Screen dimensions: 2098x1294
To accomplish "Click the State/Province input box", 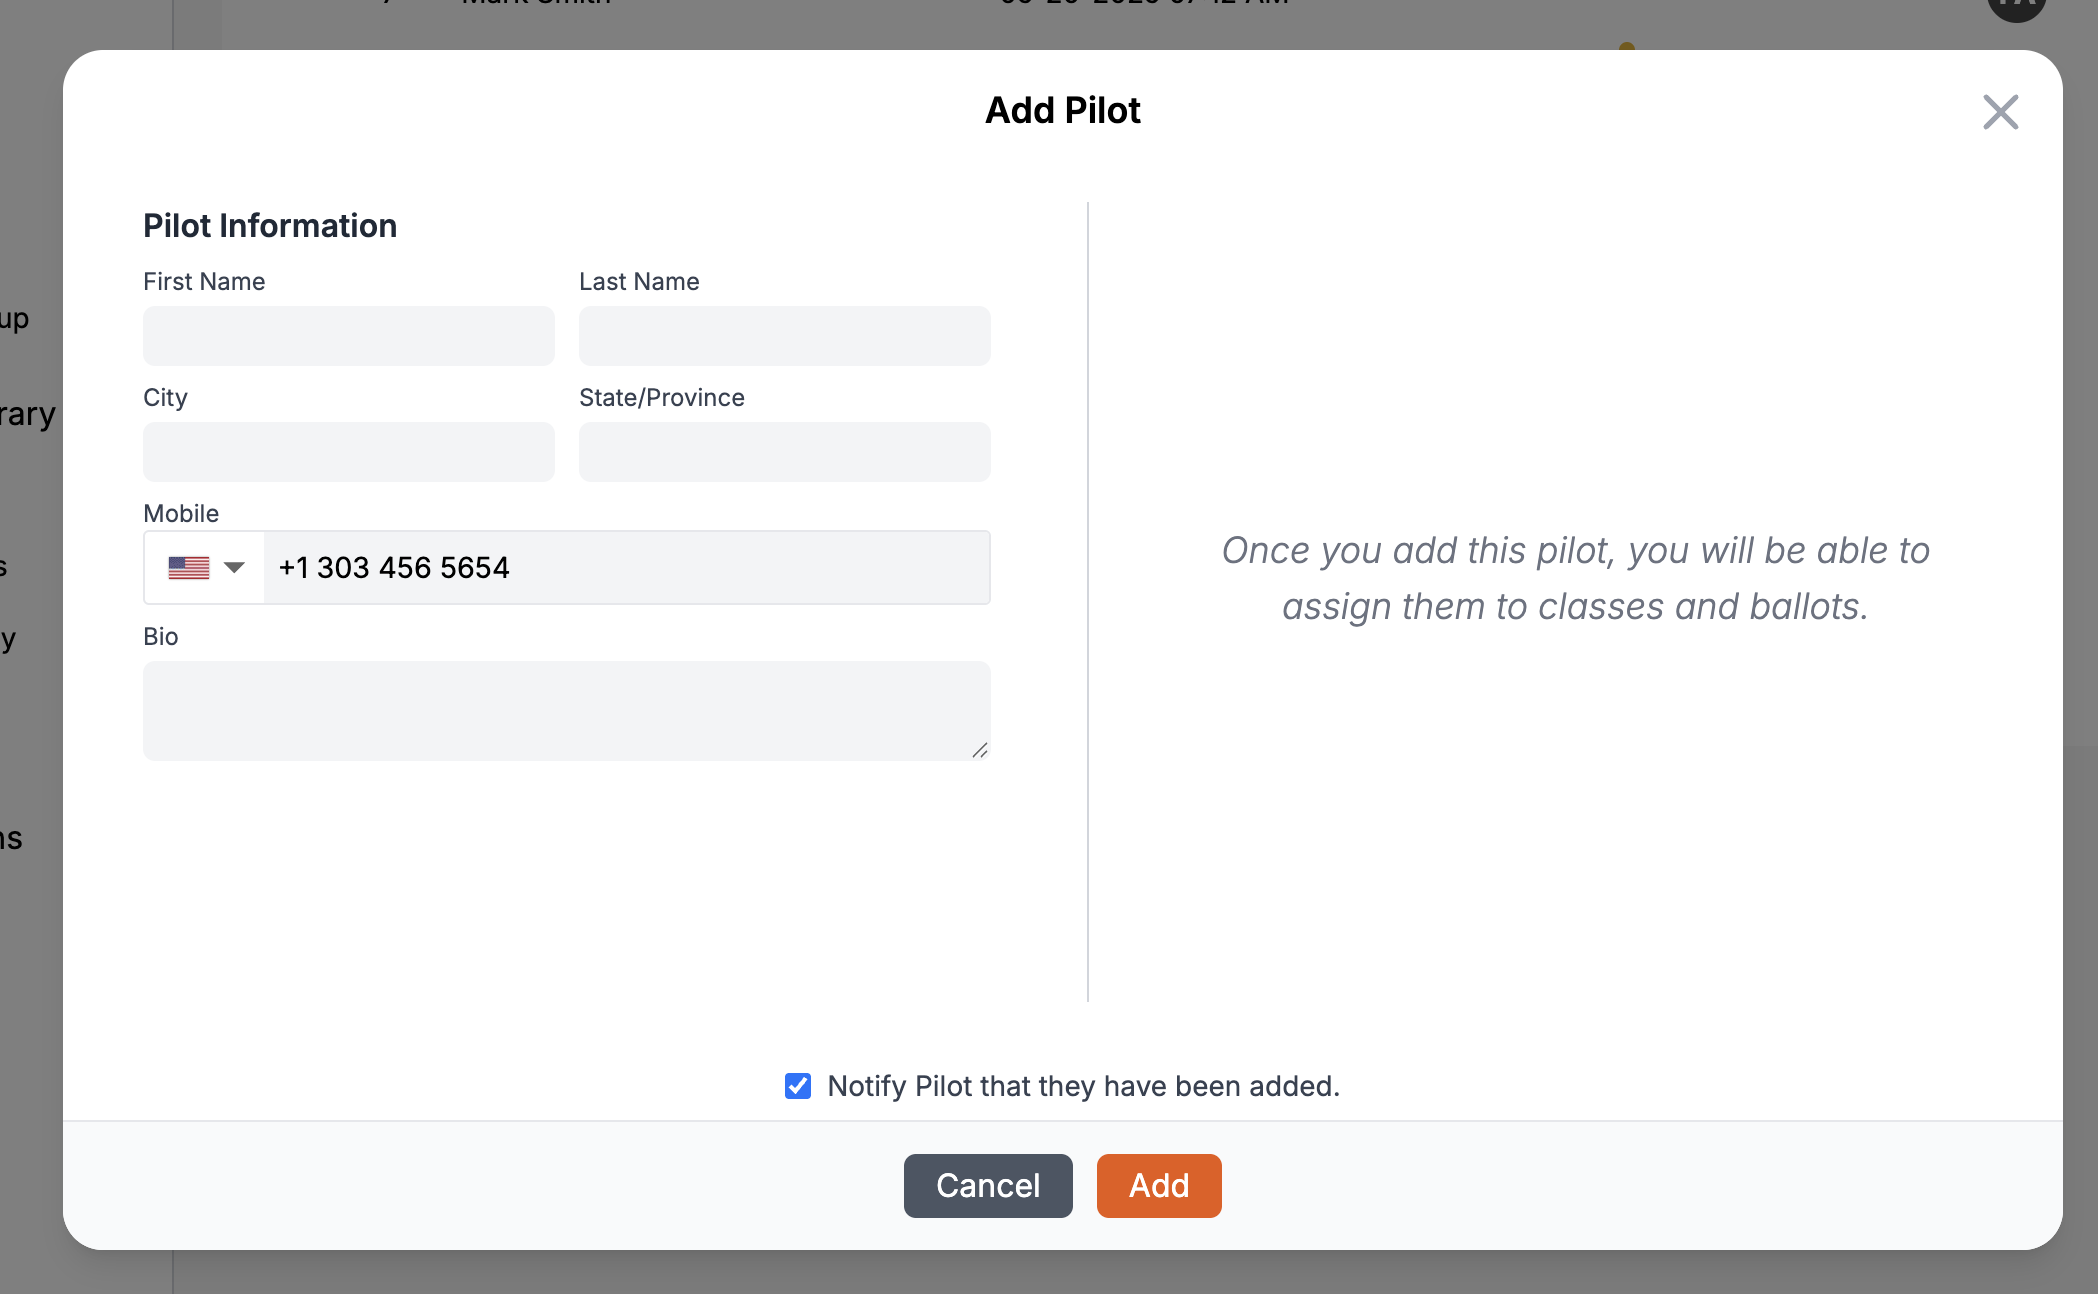I will tap(784, 452).
